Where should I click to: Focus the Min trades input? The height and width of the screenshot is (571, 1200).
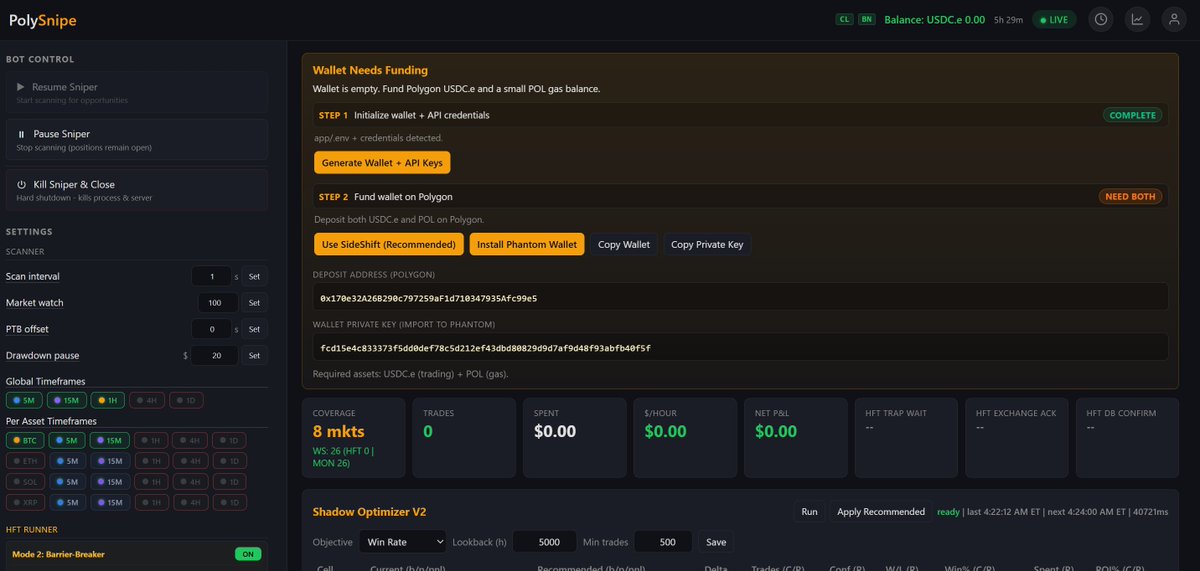pyautogui.click(x=661, y=542)
